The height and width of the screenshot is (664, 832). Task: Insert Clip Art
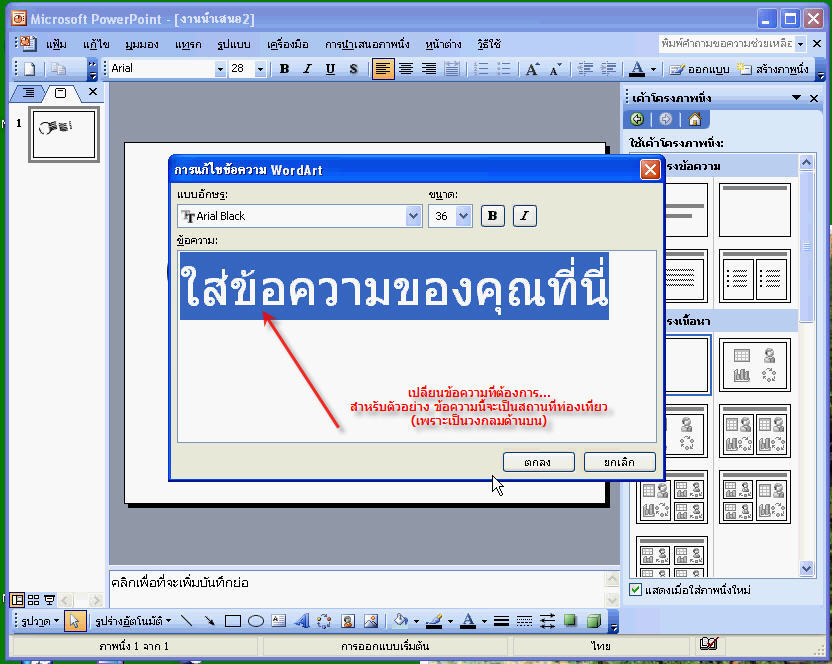click(348, 621)
